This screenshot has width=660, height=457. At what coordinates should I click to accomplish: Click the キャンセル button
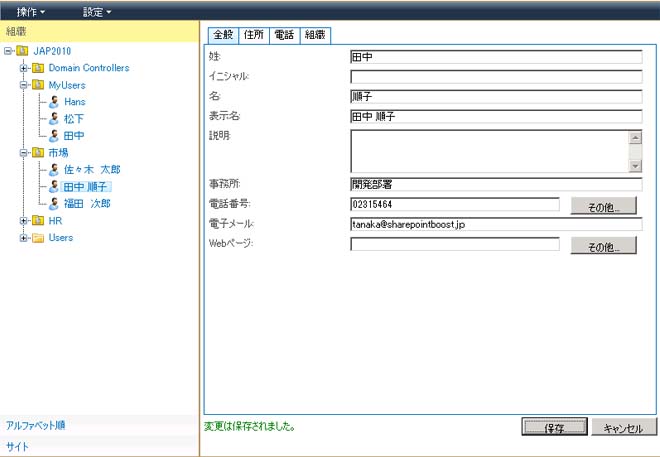click(x=624, y=427)
